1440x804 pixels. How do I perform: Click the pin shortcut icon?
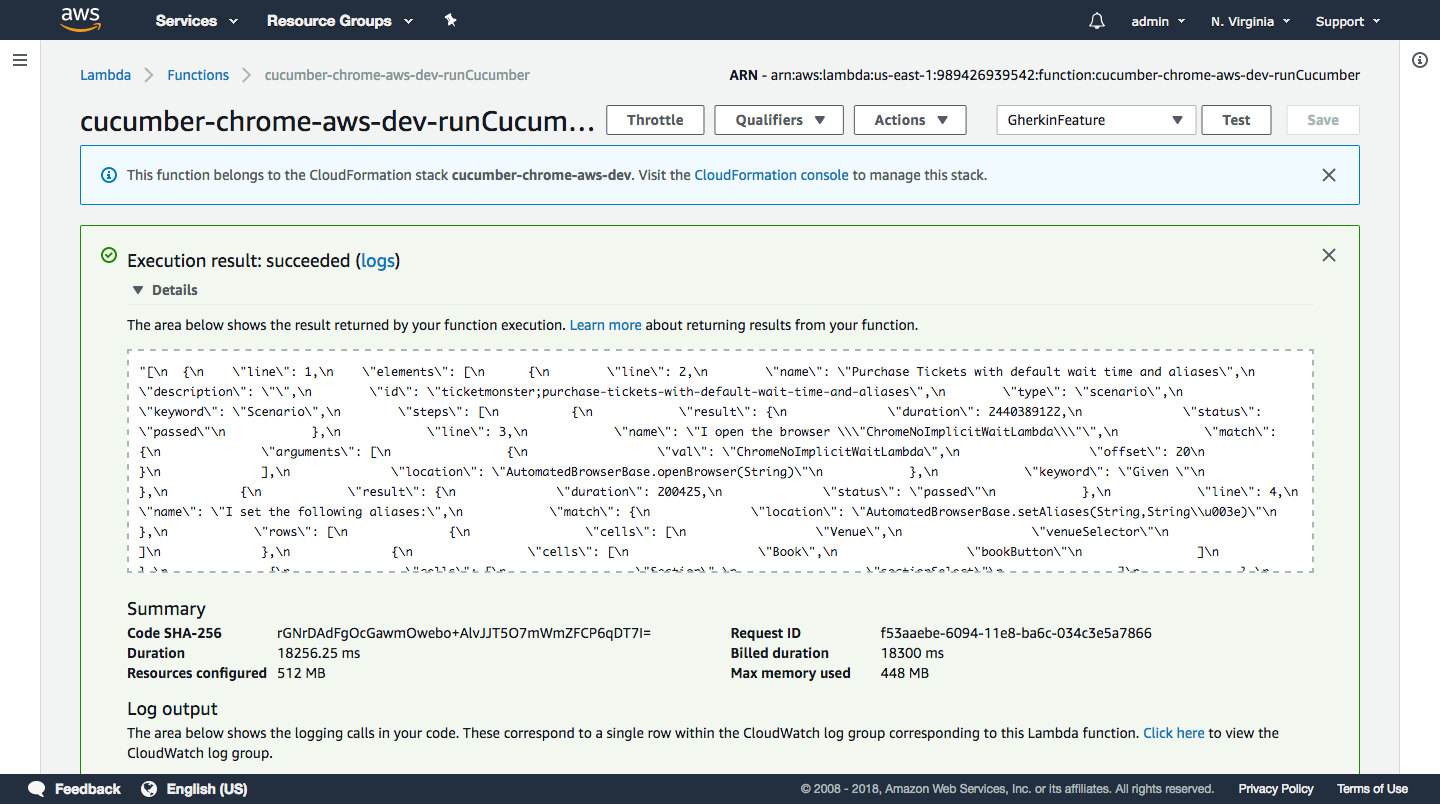(450, 20)
